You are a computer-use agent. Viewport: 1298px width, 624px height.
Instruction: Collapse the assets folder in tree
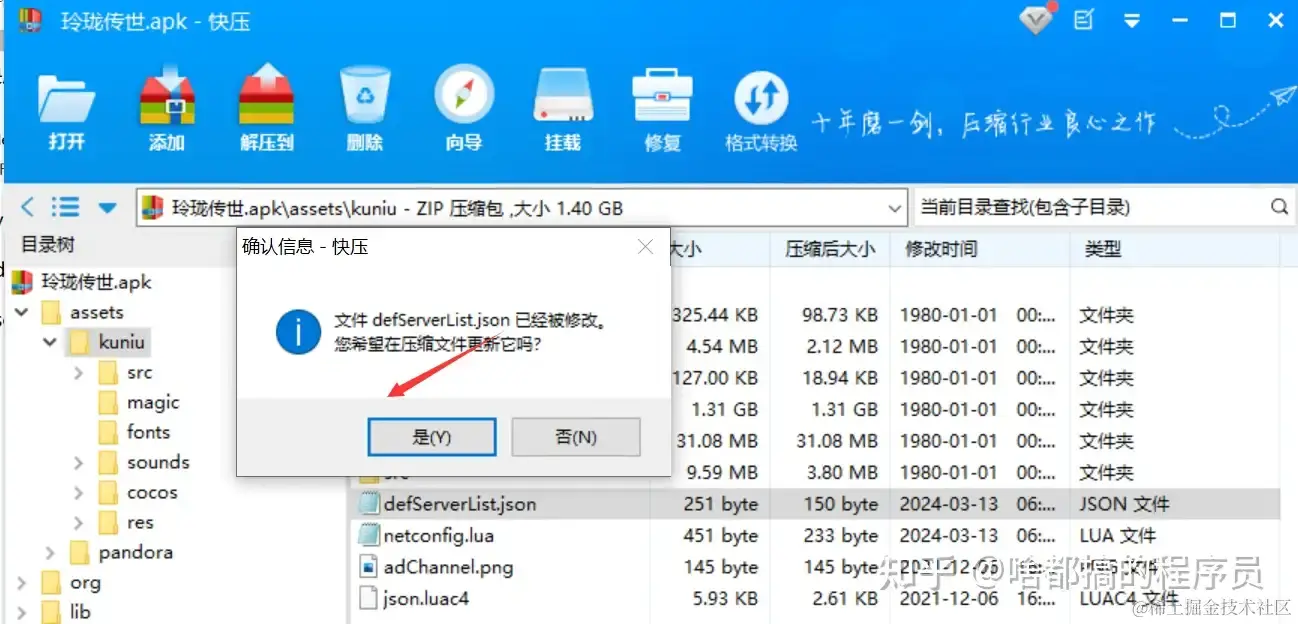pos(22,313)
